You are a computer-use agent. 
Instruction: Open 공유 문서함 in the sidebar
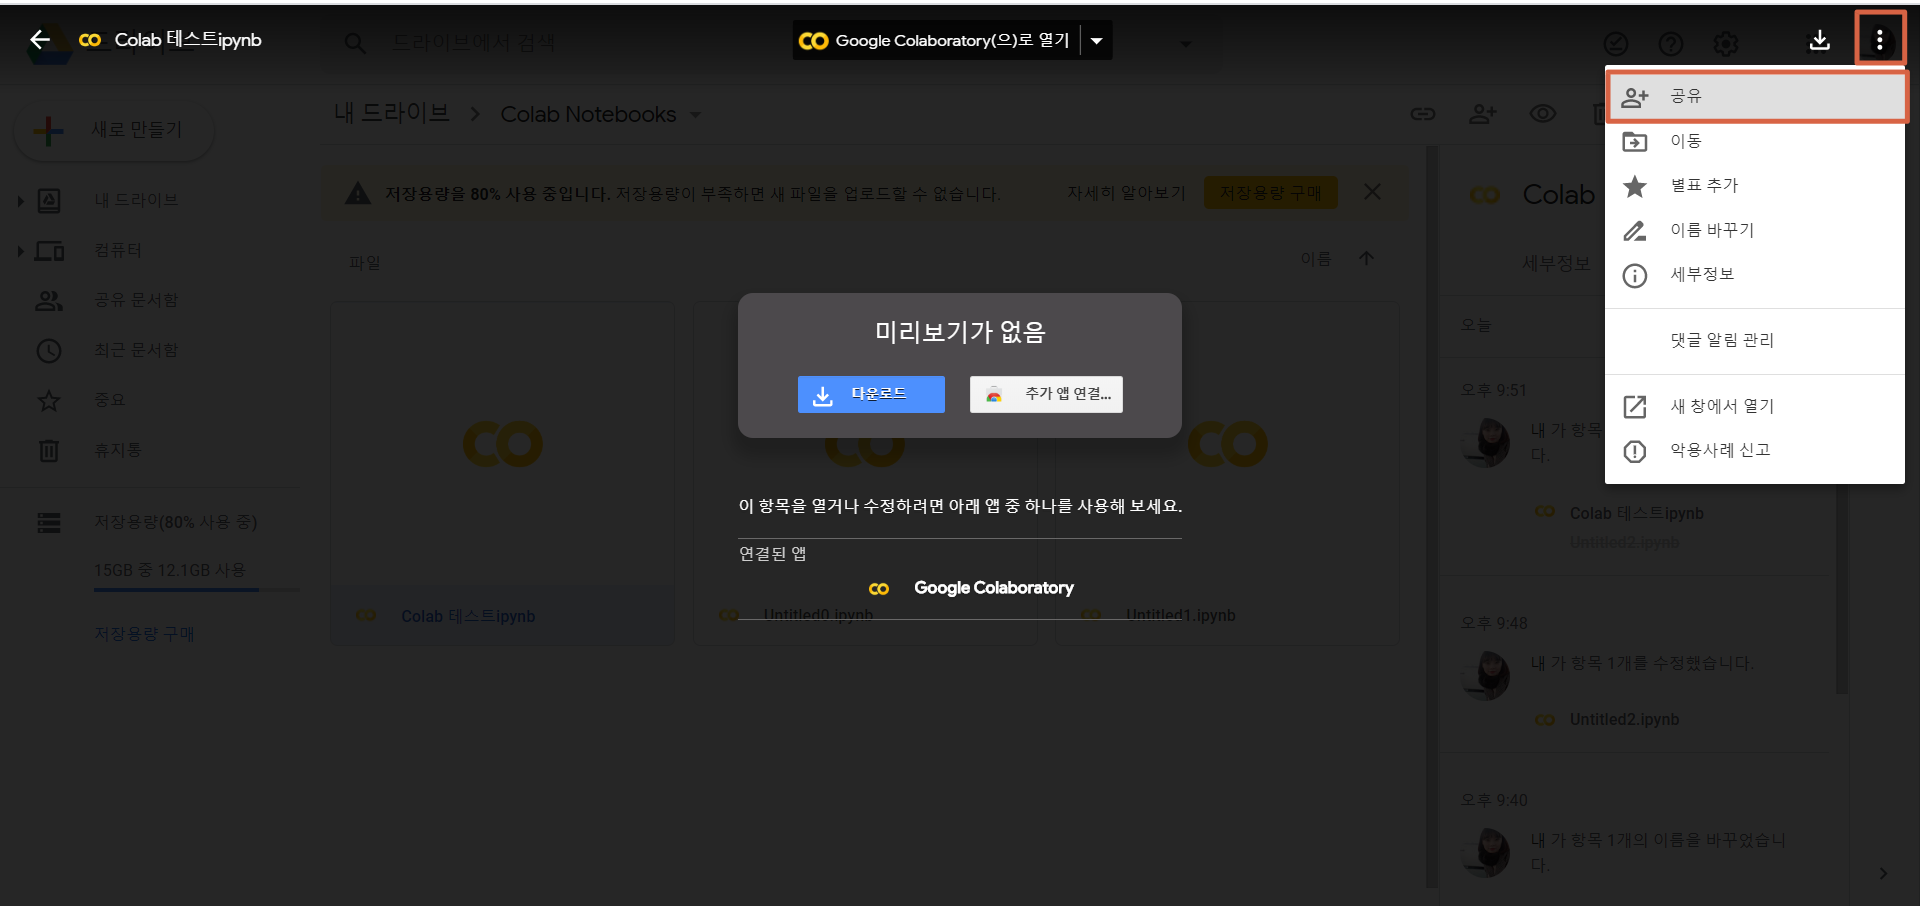click(136, 300)
